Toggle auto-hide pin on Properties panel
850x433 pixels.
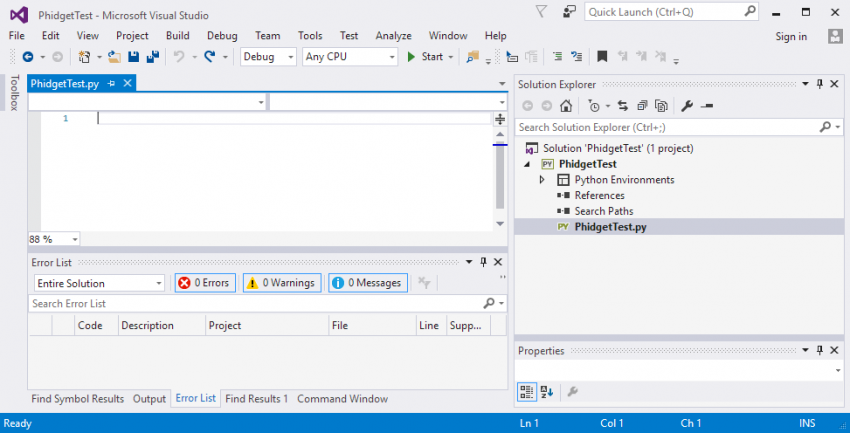pyautogui.click(x=820, y=351)
